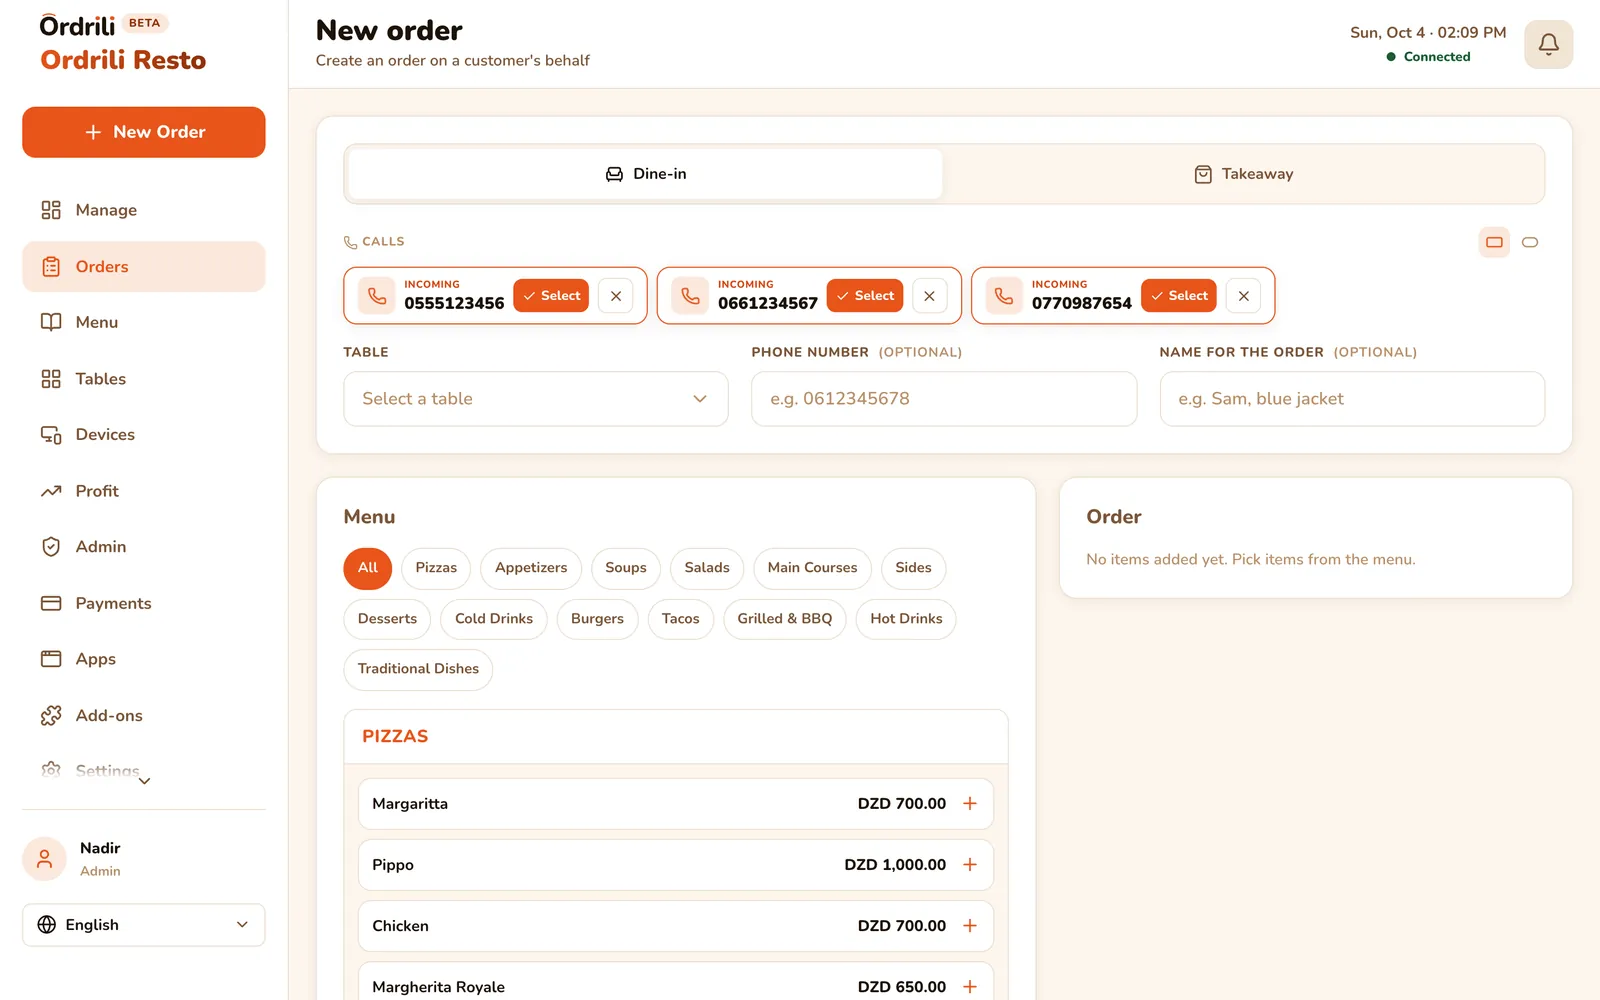Viewport: 1600px width, 1000px height.
Task: Select incoming call 0661234567
Action: click(x=865, y=296)
